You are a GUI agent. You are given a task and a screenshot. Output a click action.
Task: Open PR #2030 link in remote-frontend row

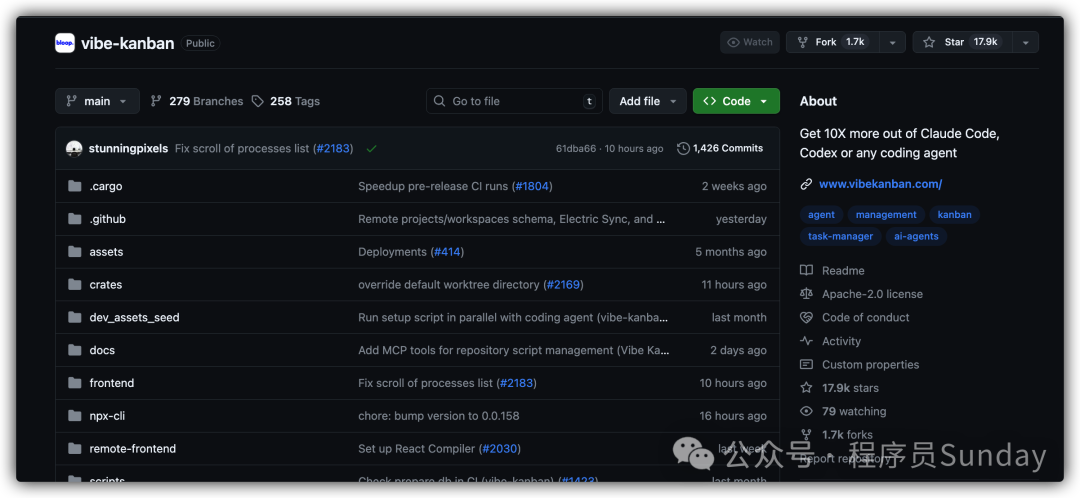coord(499,448)
